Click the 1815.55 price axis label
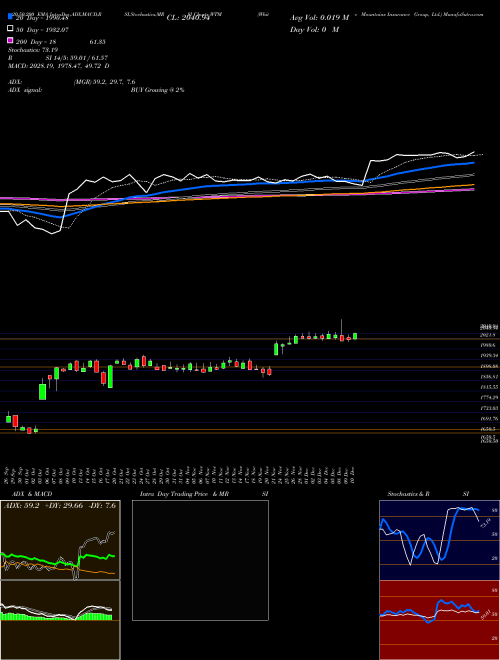The width and height of the screenshot is (500, 660). 490,387
